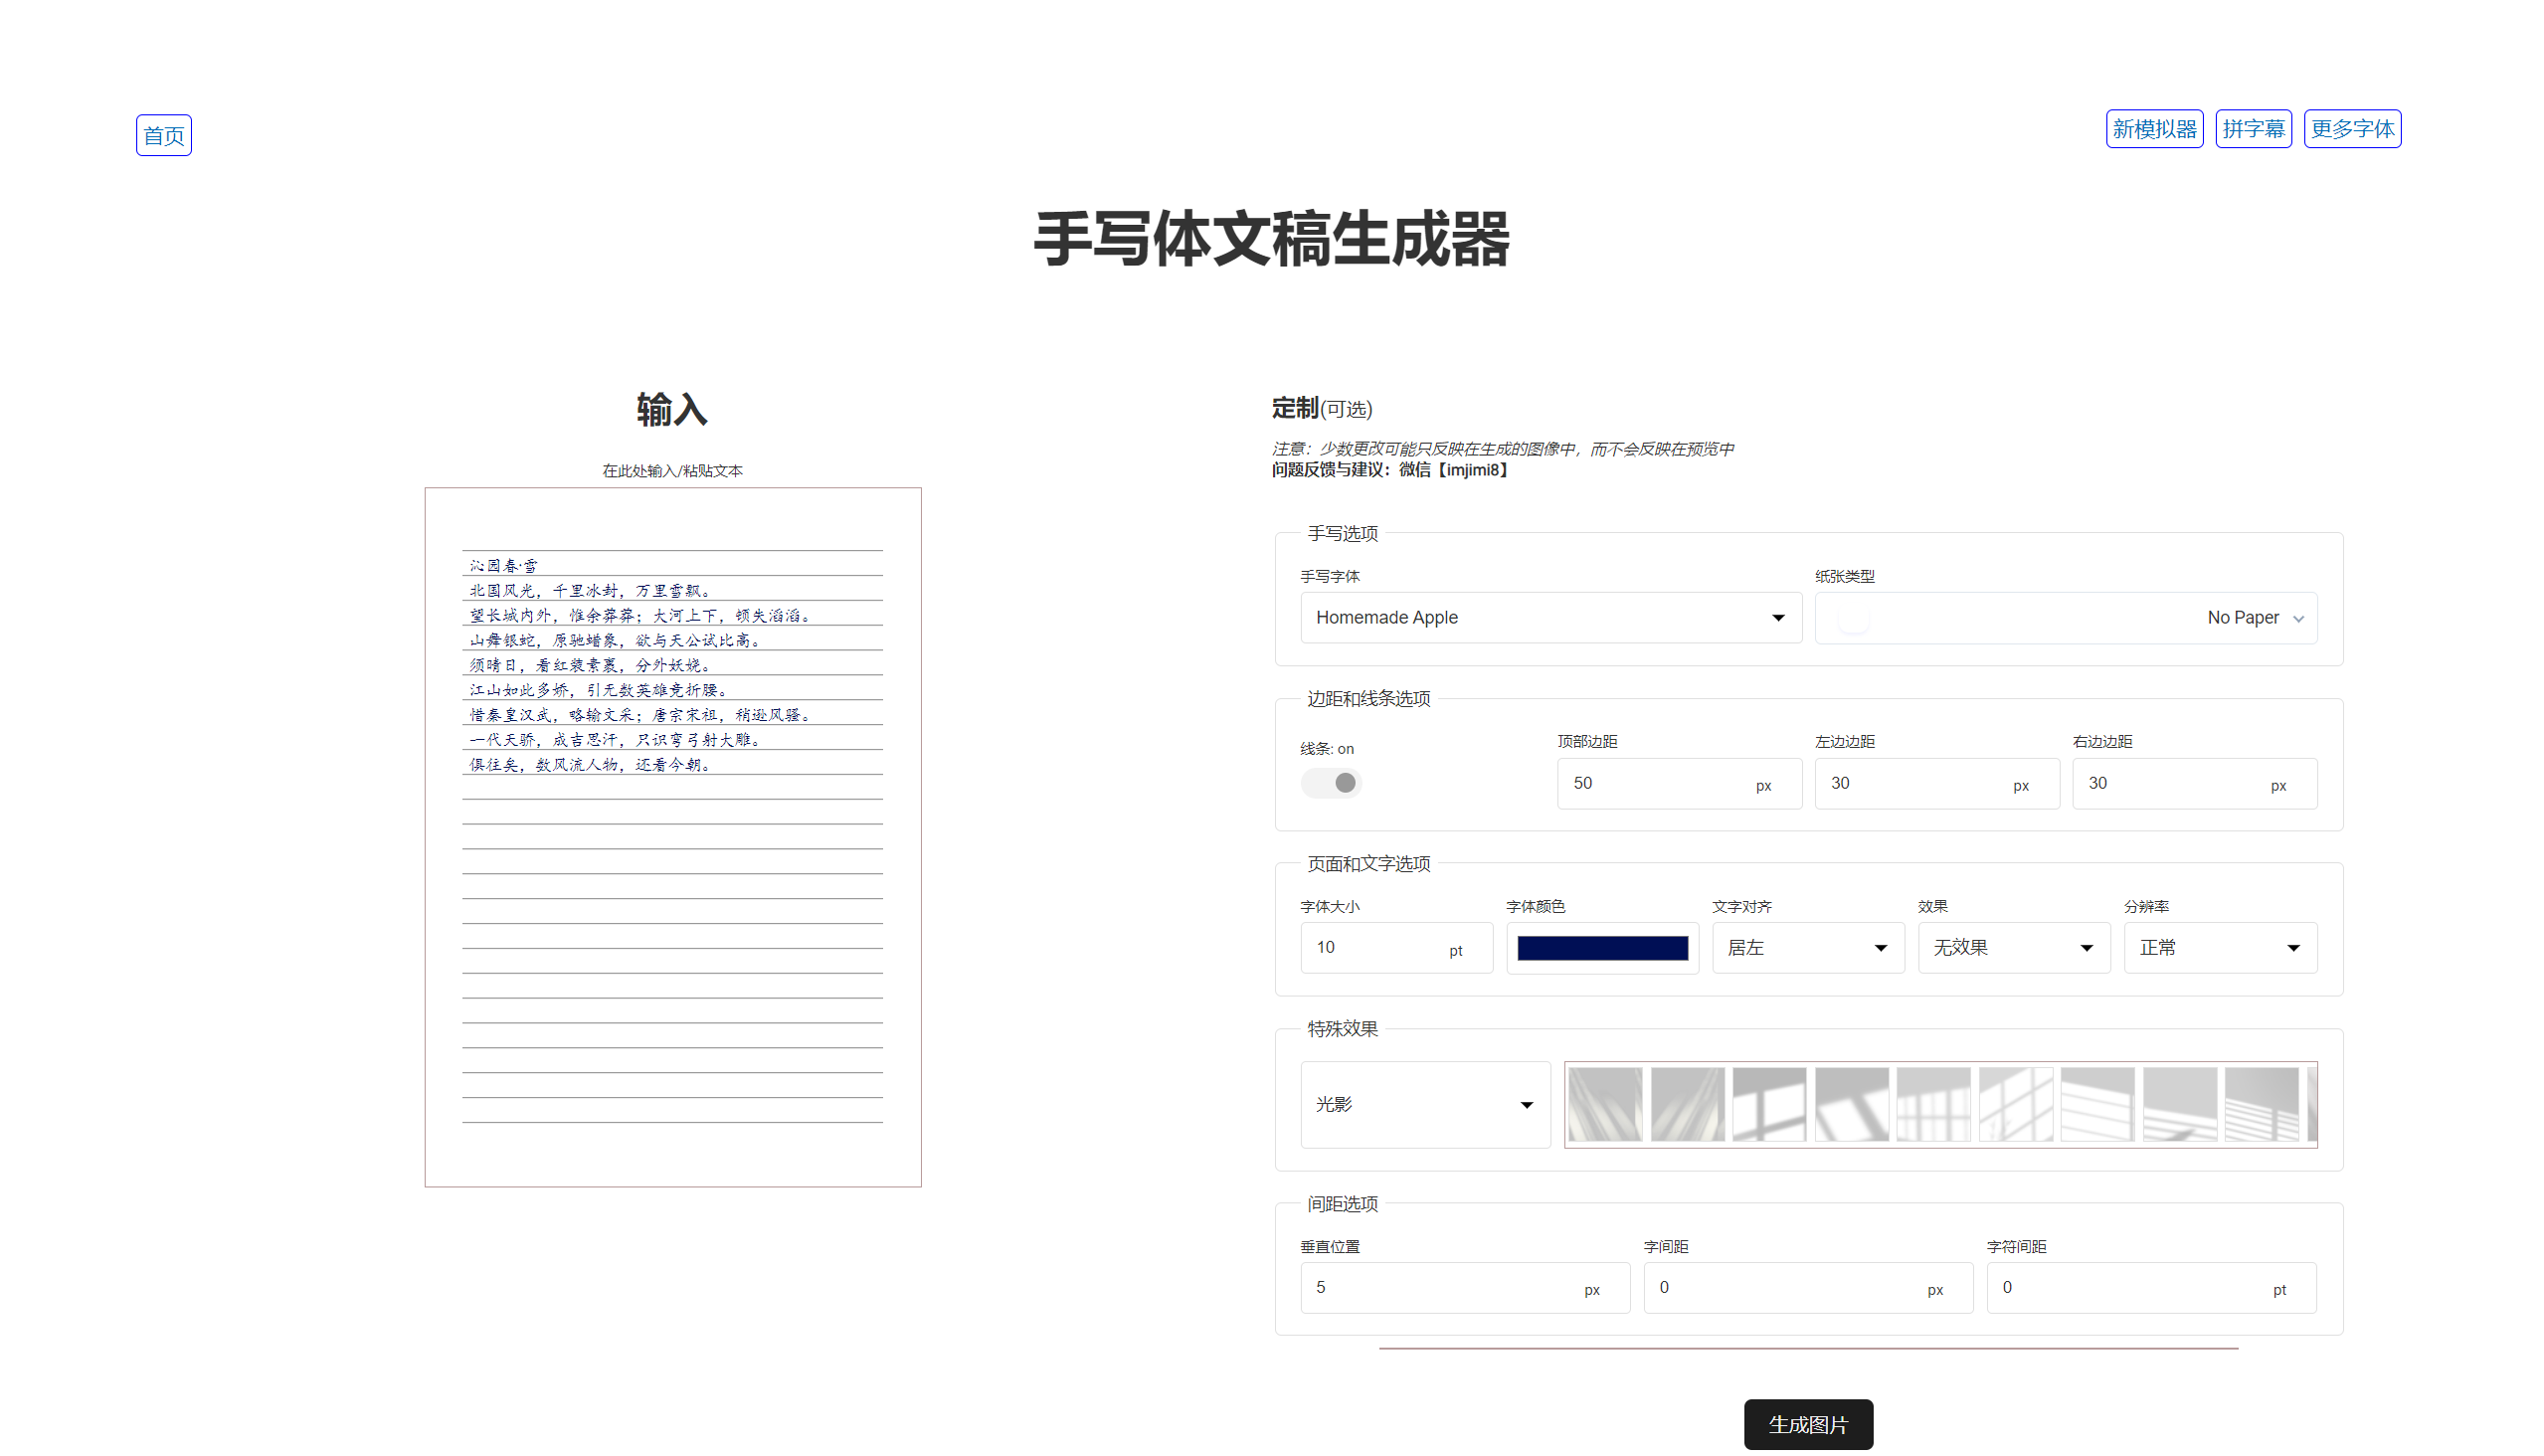Click the 拼字幕 button
2544x1456 pixels.
coord(2253,128)
